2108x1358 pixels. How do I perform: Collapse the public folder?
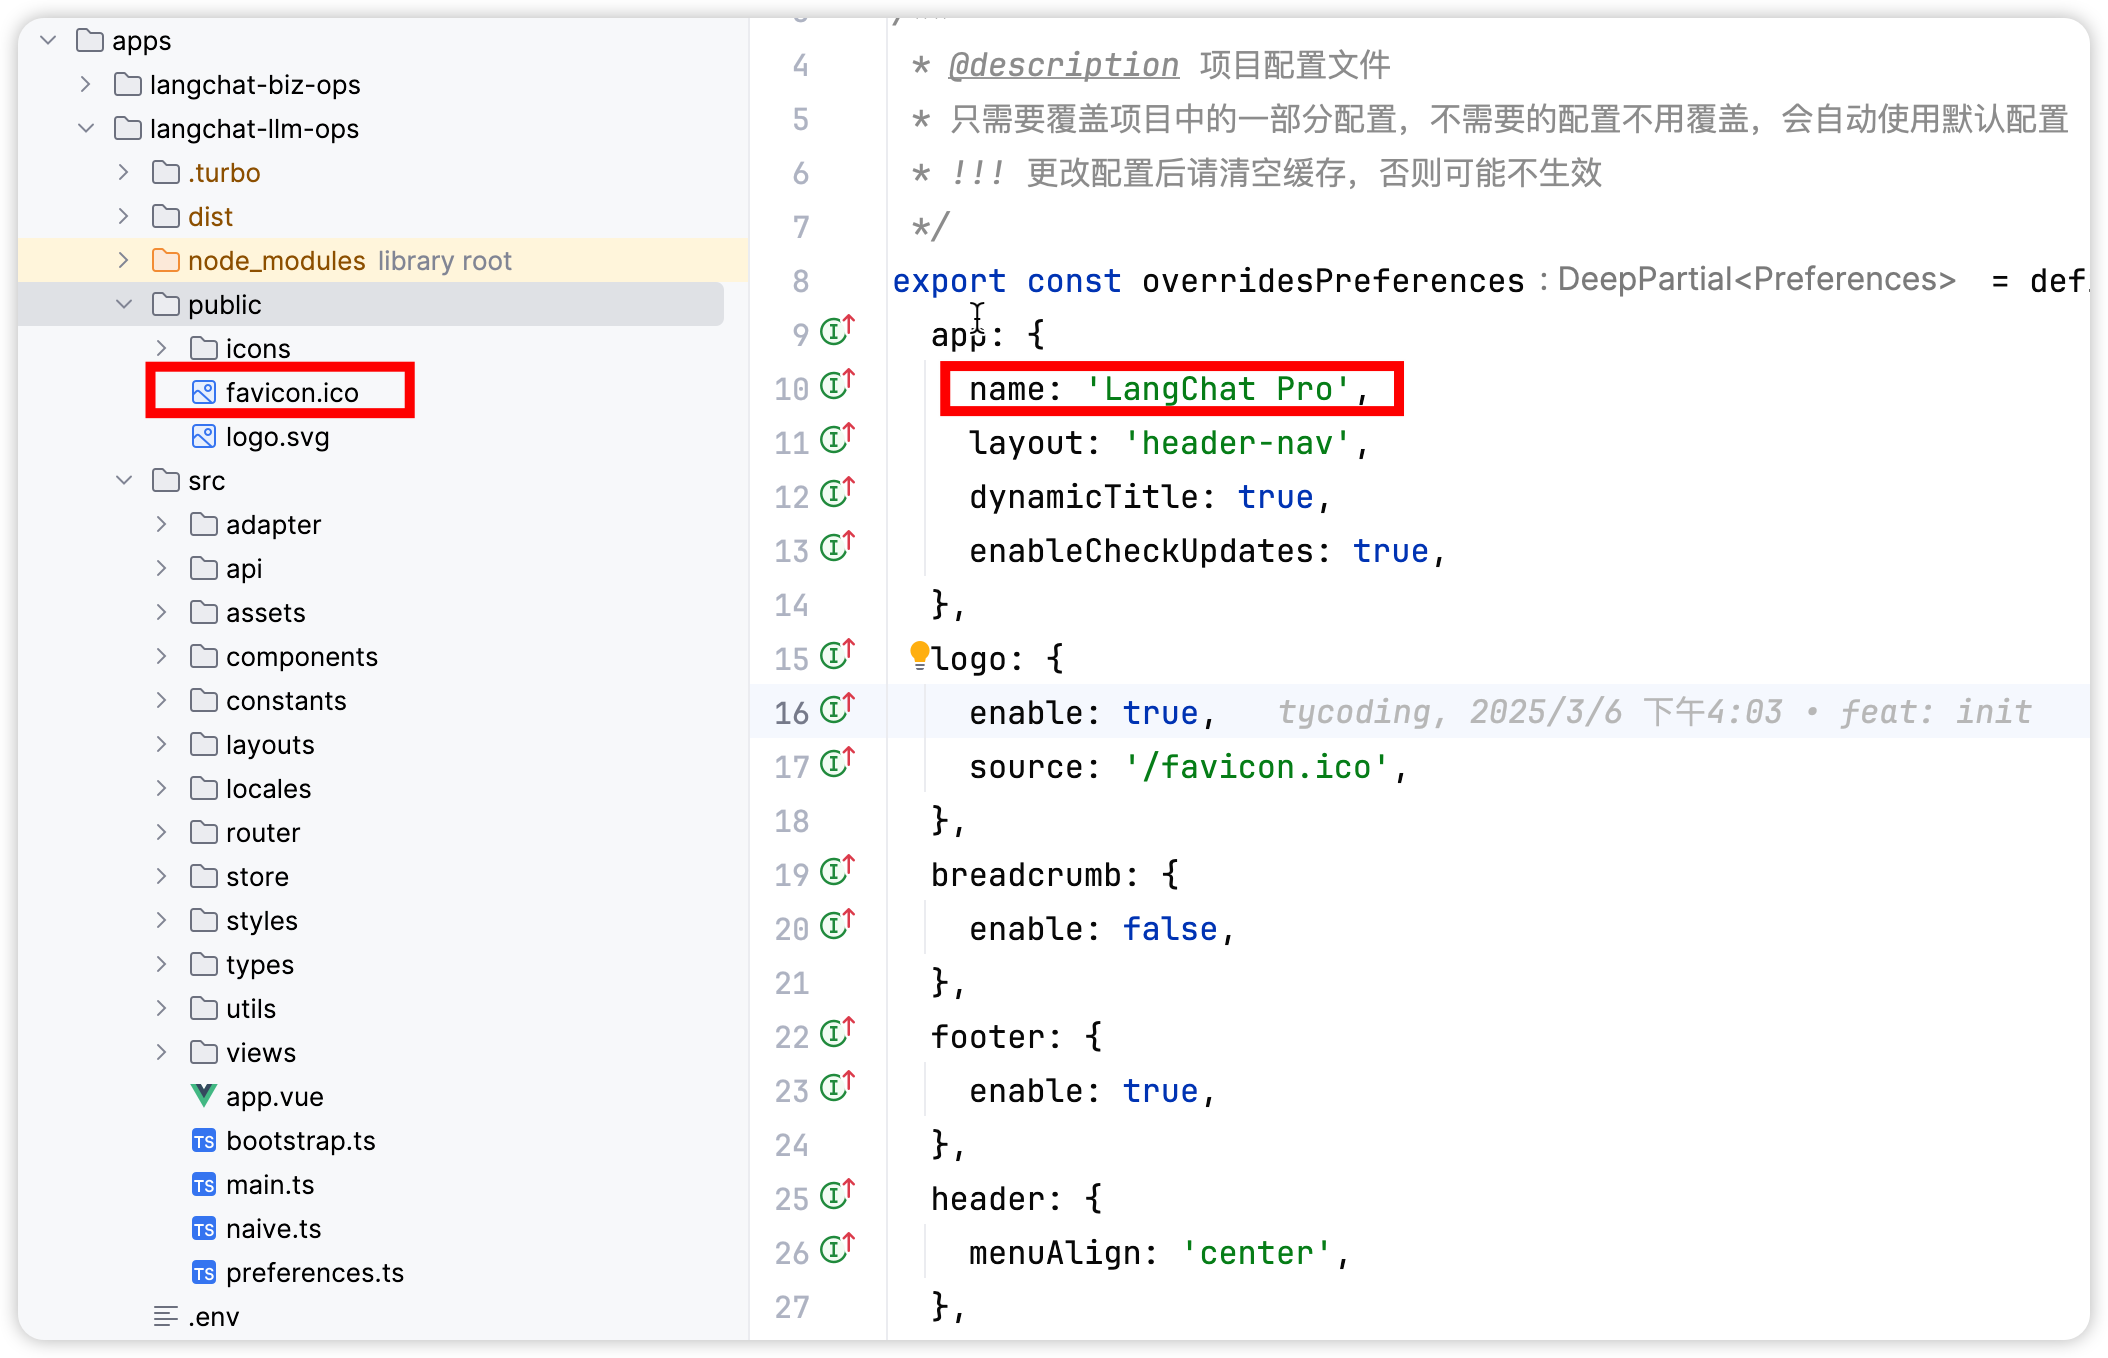tap(124, 305)
